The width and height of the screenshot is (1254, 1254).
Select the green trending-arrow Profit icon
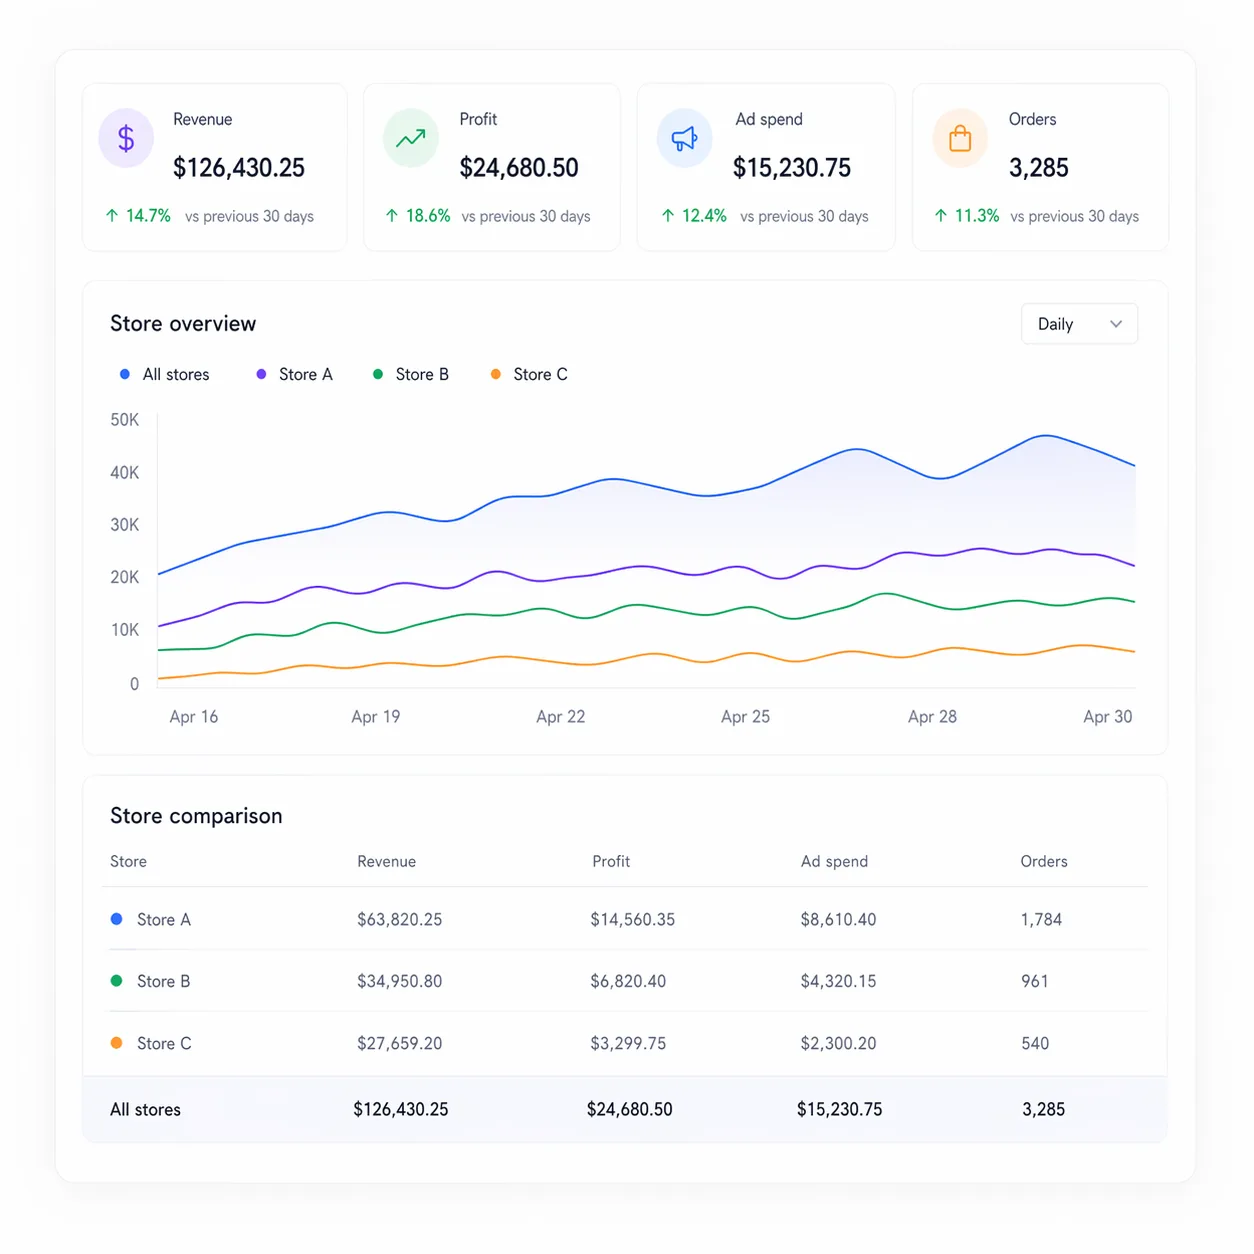(x=410, y=138)
